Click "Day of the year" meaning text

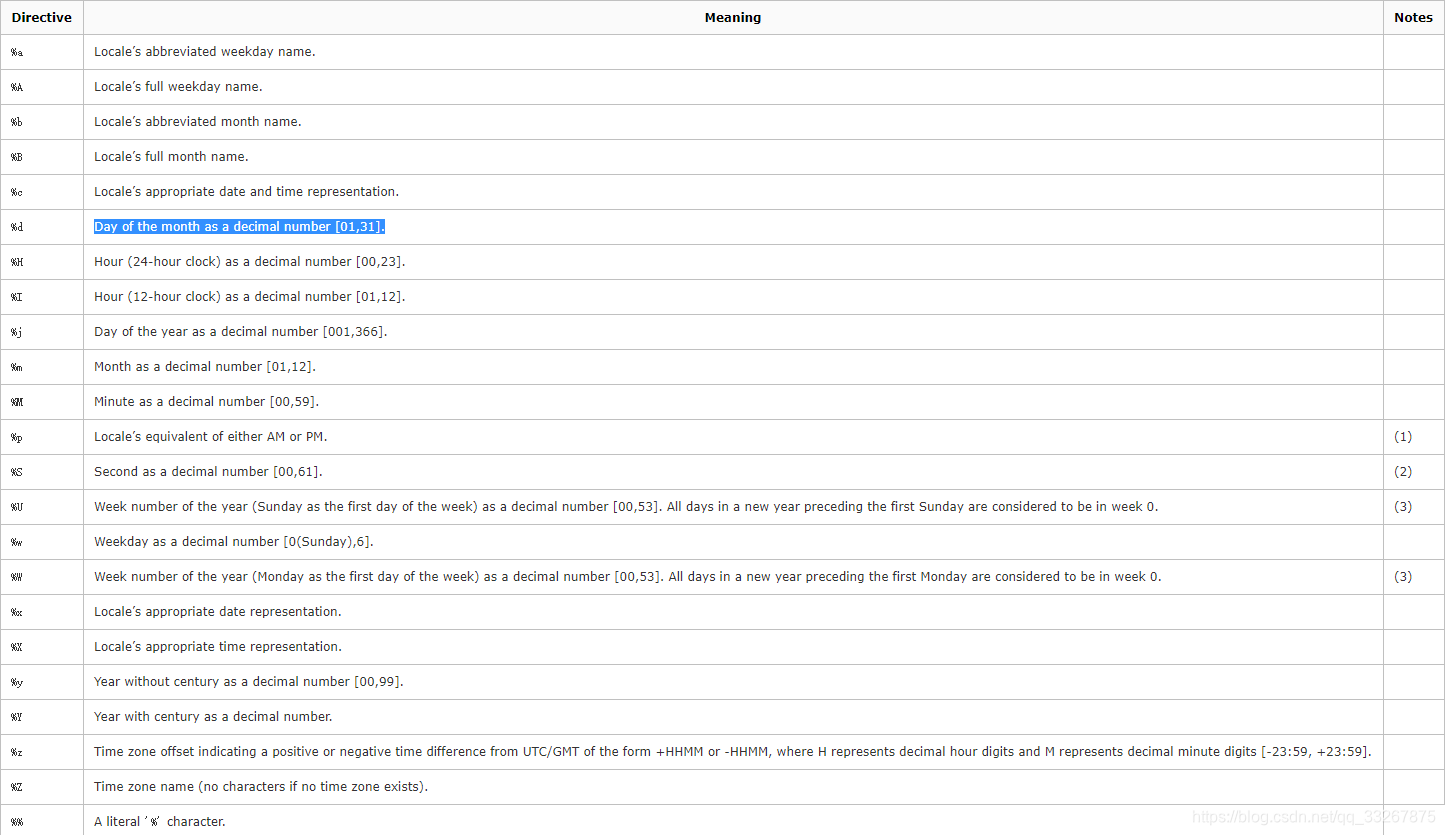pyautogui.click(x=240, y=332)
